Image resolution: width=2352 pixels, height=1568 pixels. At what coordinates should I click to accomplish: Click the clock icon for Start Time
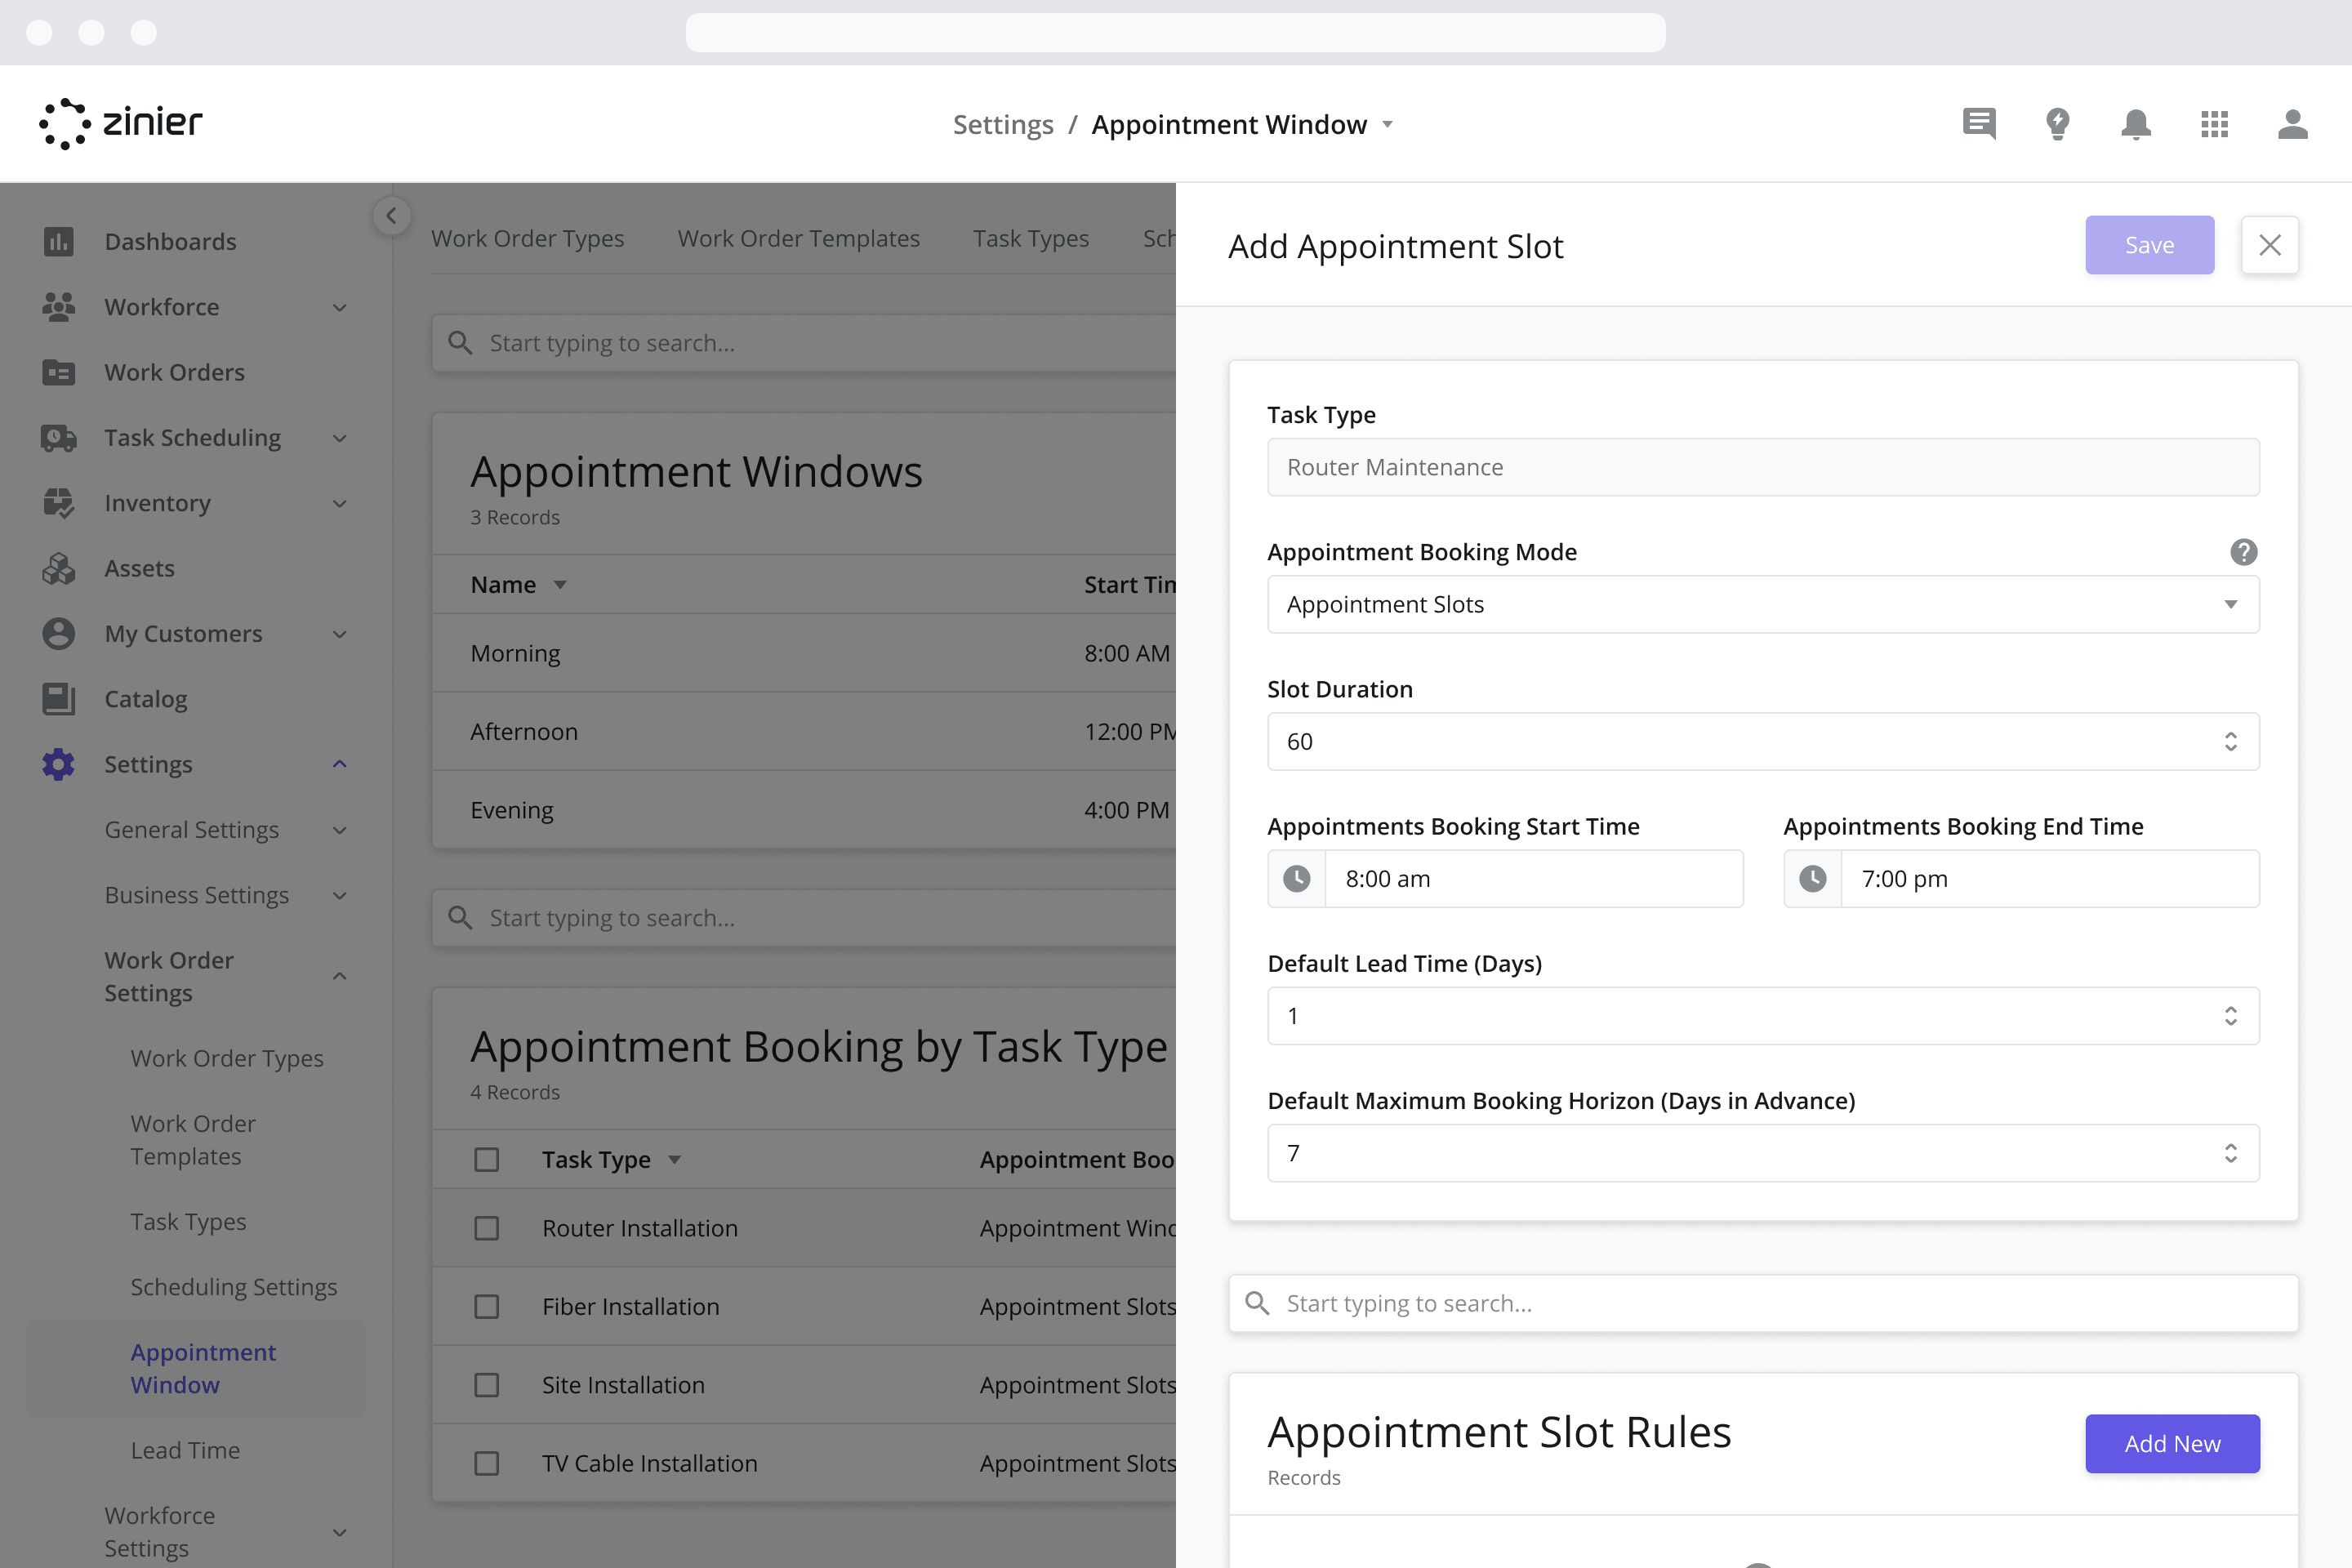pyautogui.click(x=1296, y=879)
